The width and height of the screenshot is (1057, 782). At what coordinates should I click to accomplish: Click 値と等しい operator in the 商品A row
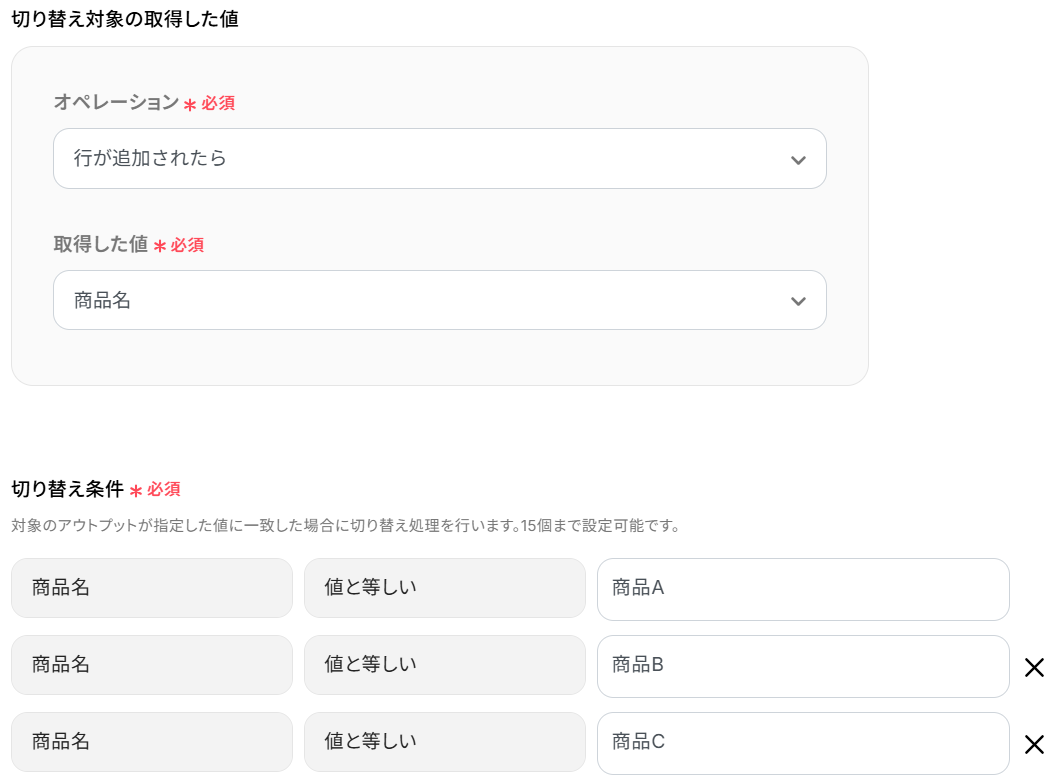(x=444, y=588)
